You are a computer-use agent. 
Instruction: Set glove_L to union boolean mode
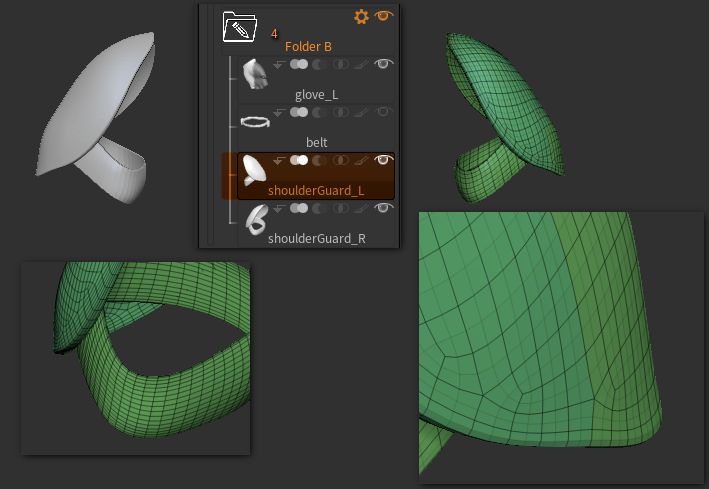point(299,65)
